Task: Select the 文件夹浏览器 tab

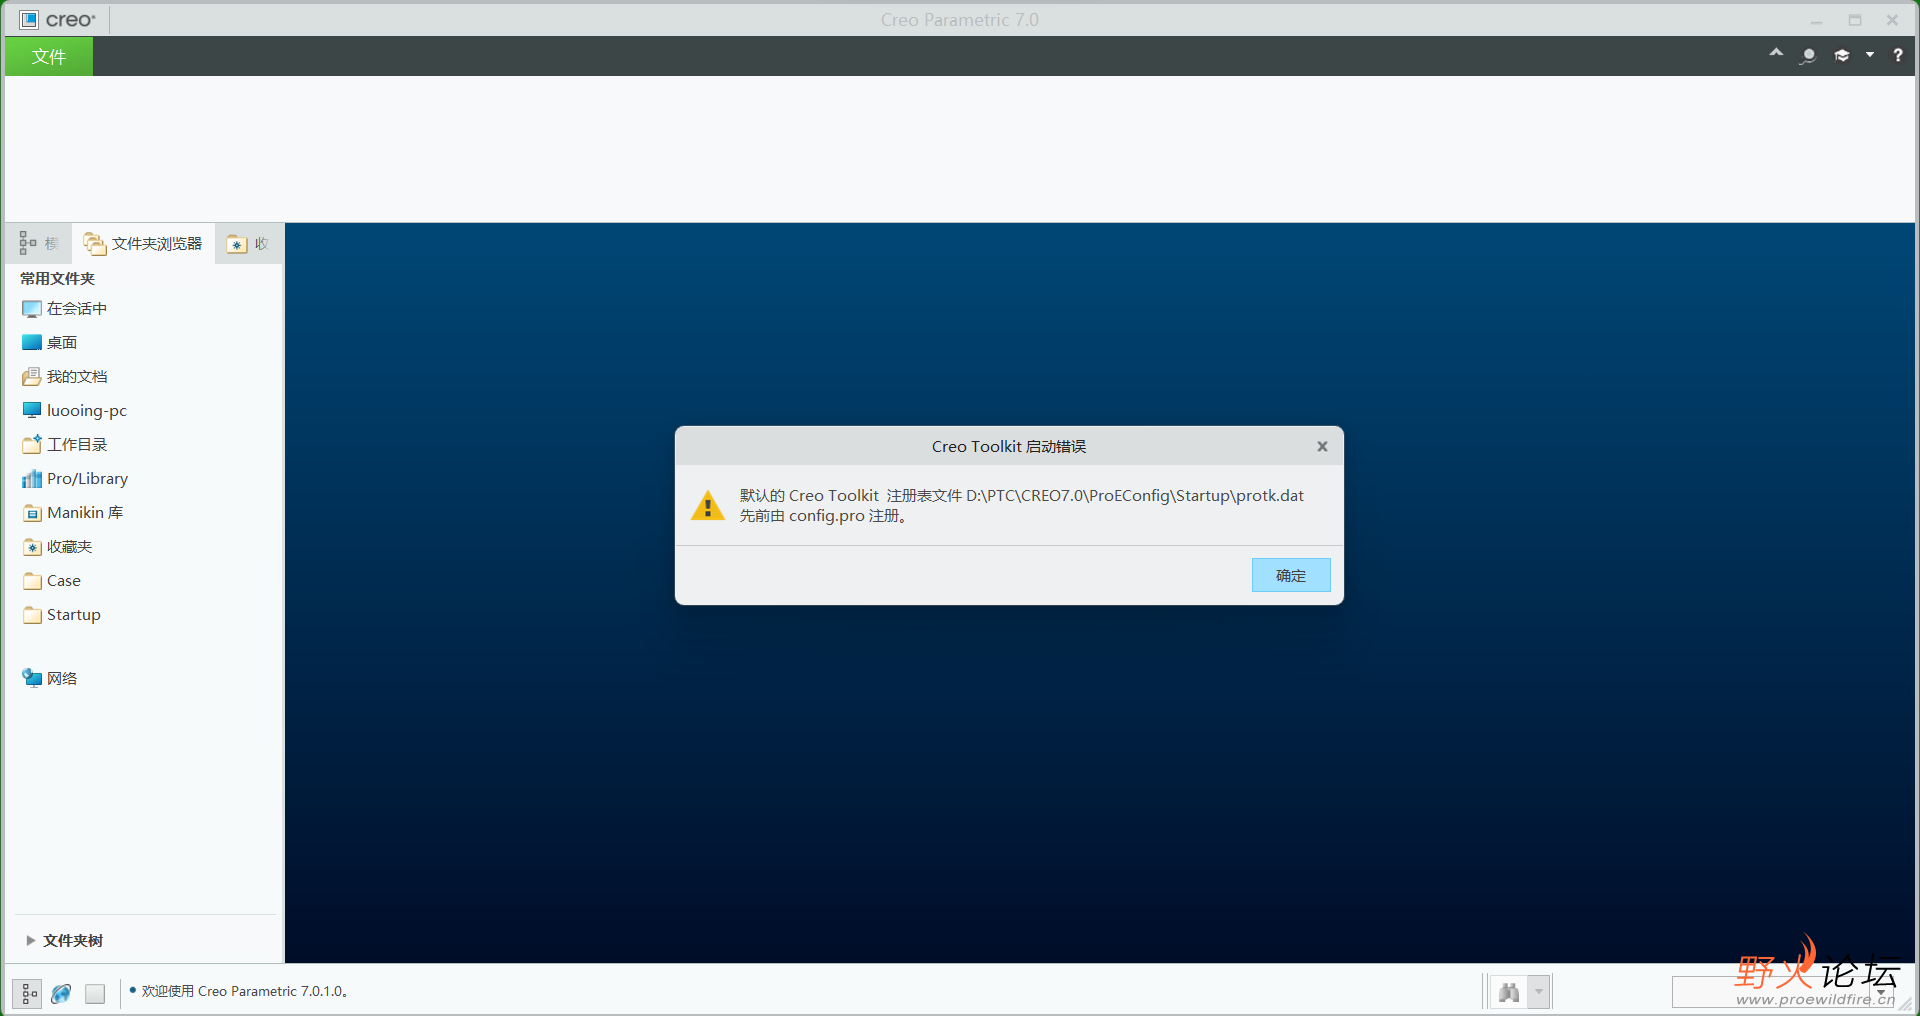Action: (143, 243)
